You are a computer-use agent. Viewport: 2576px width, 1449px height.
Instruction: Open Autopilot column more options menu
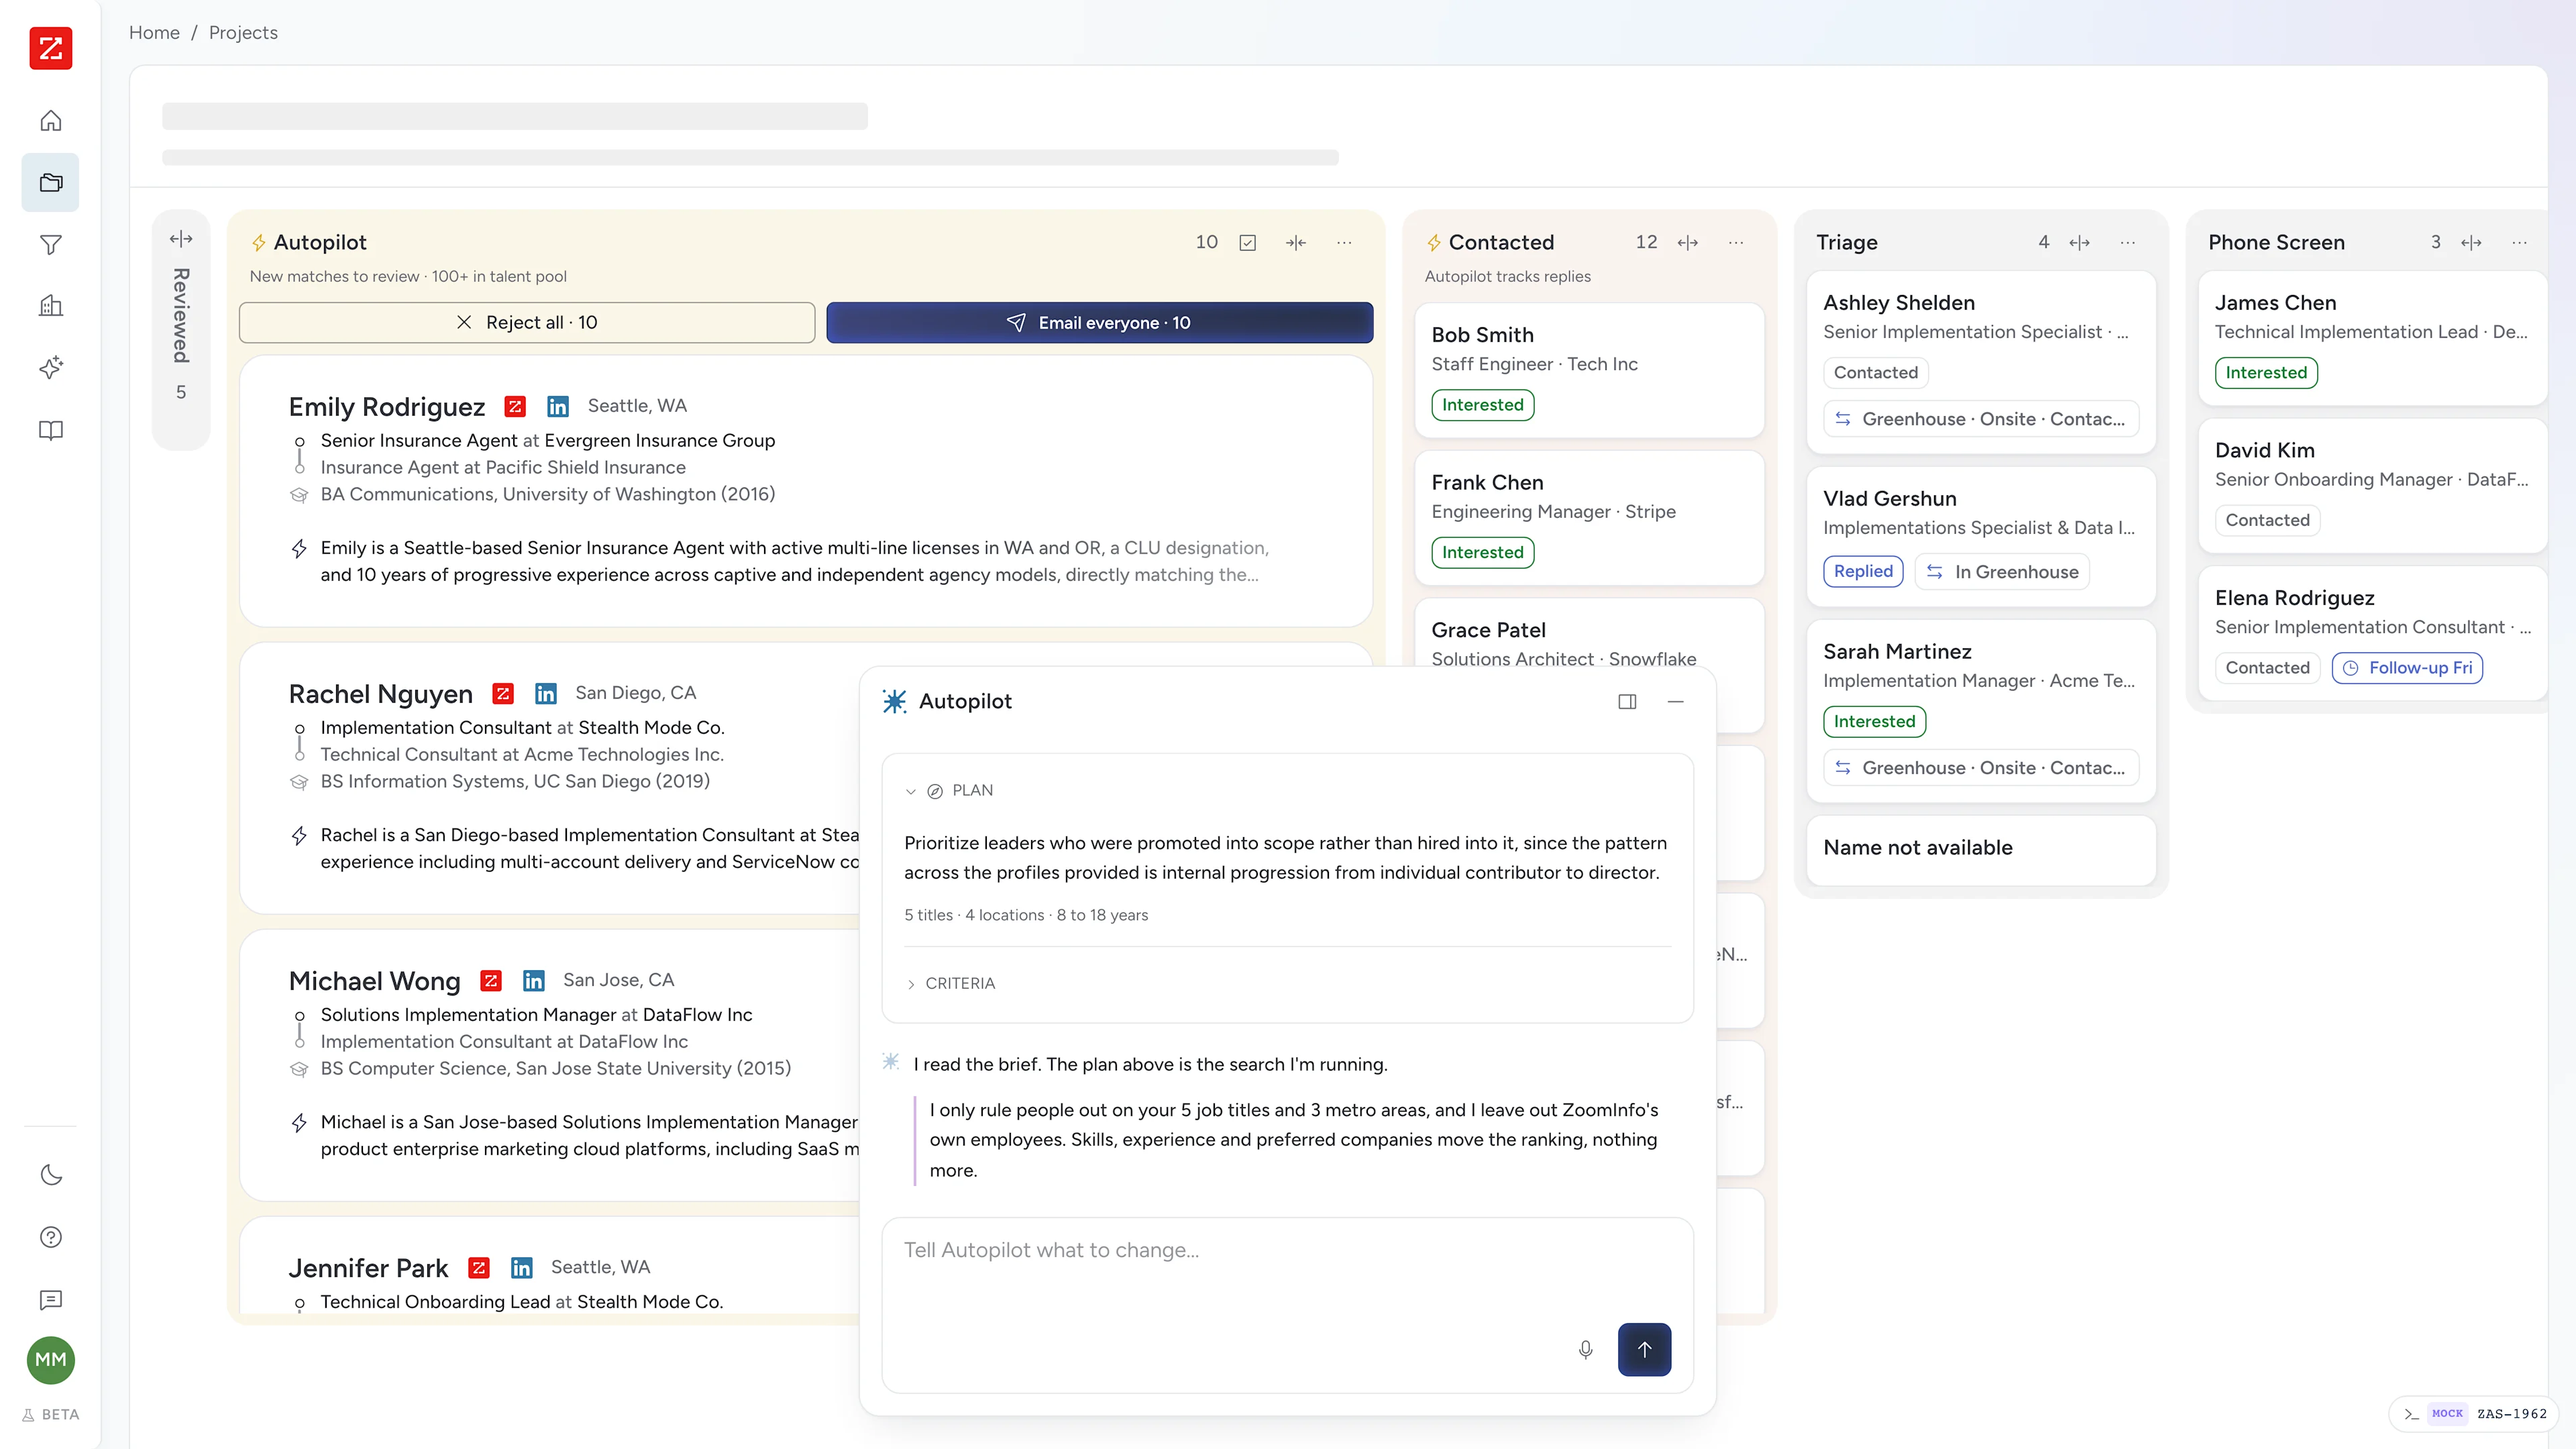click(x=1344, y=243)
